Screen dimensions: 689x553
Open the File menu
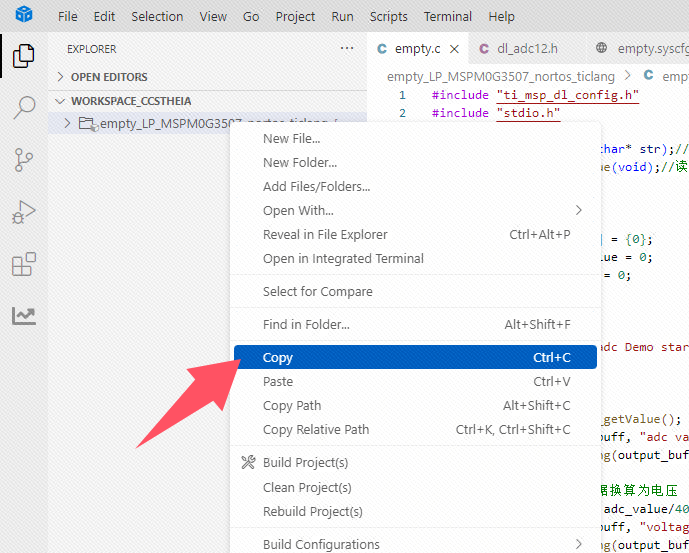68,16
